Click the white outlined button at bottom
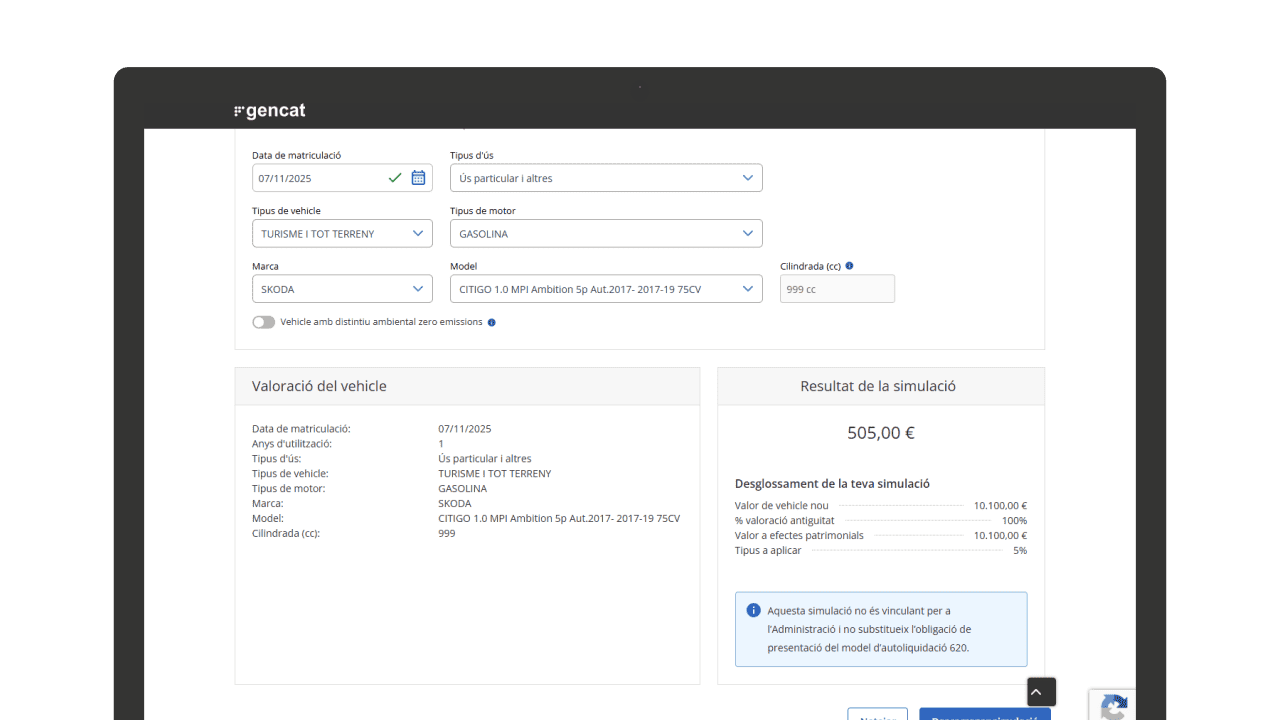This screenshot has width=1280, height=720. [877, 714]
